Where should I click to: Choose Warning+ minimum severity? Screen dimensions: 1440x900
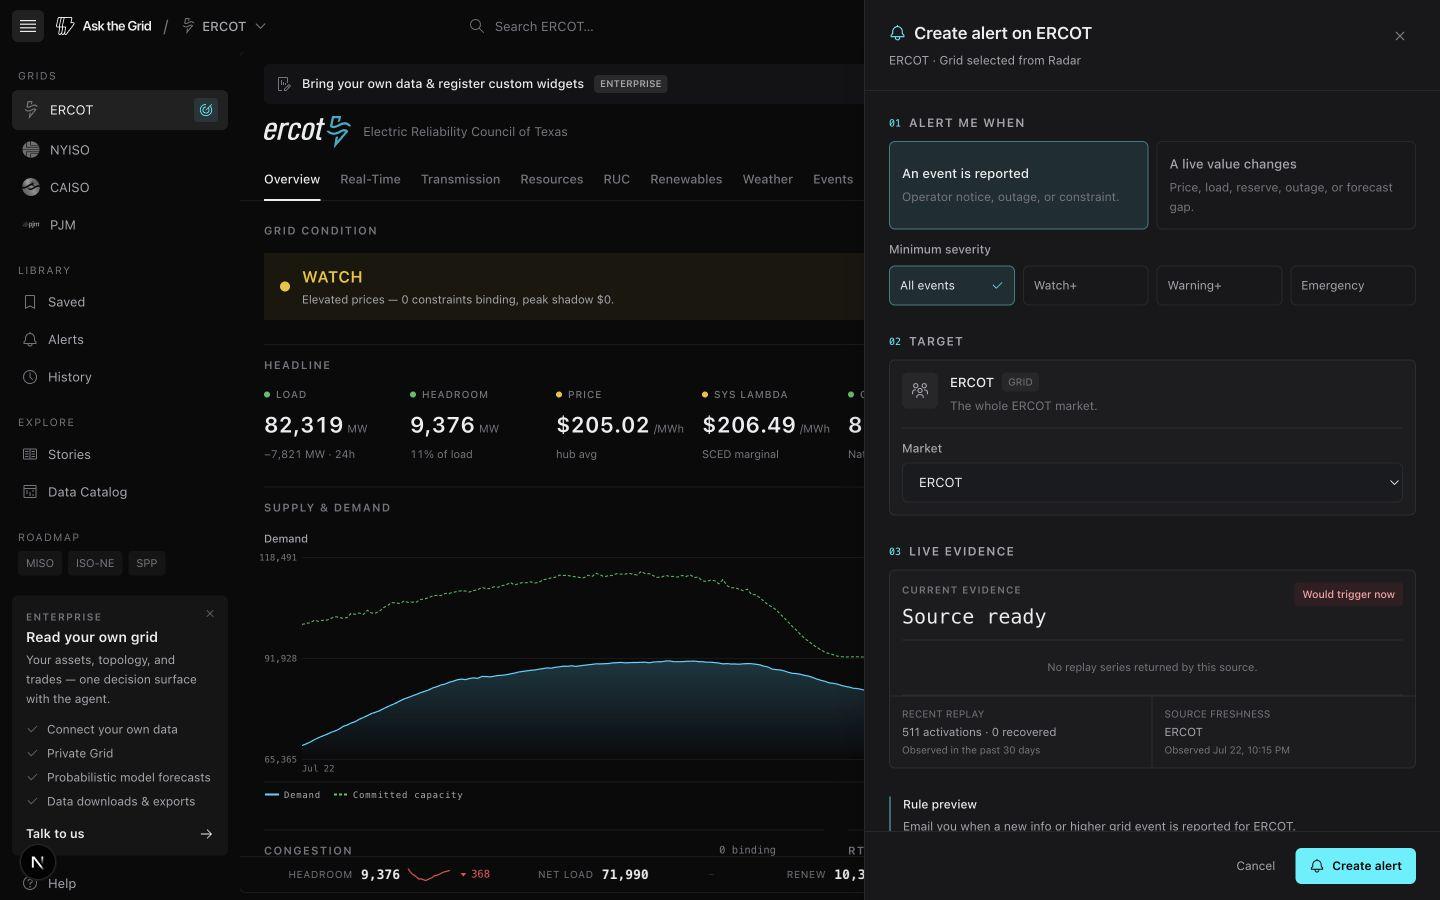point(1219,286)
